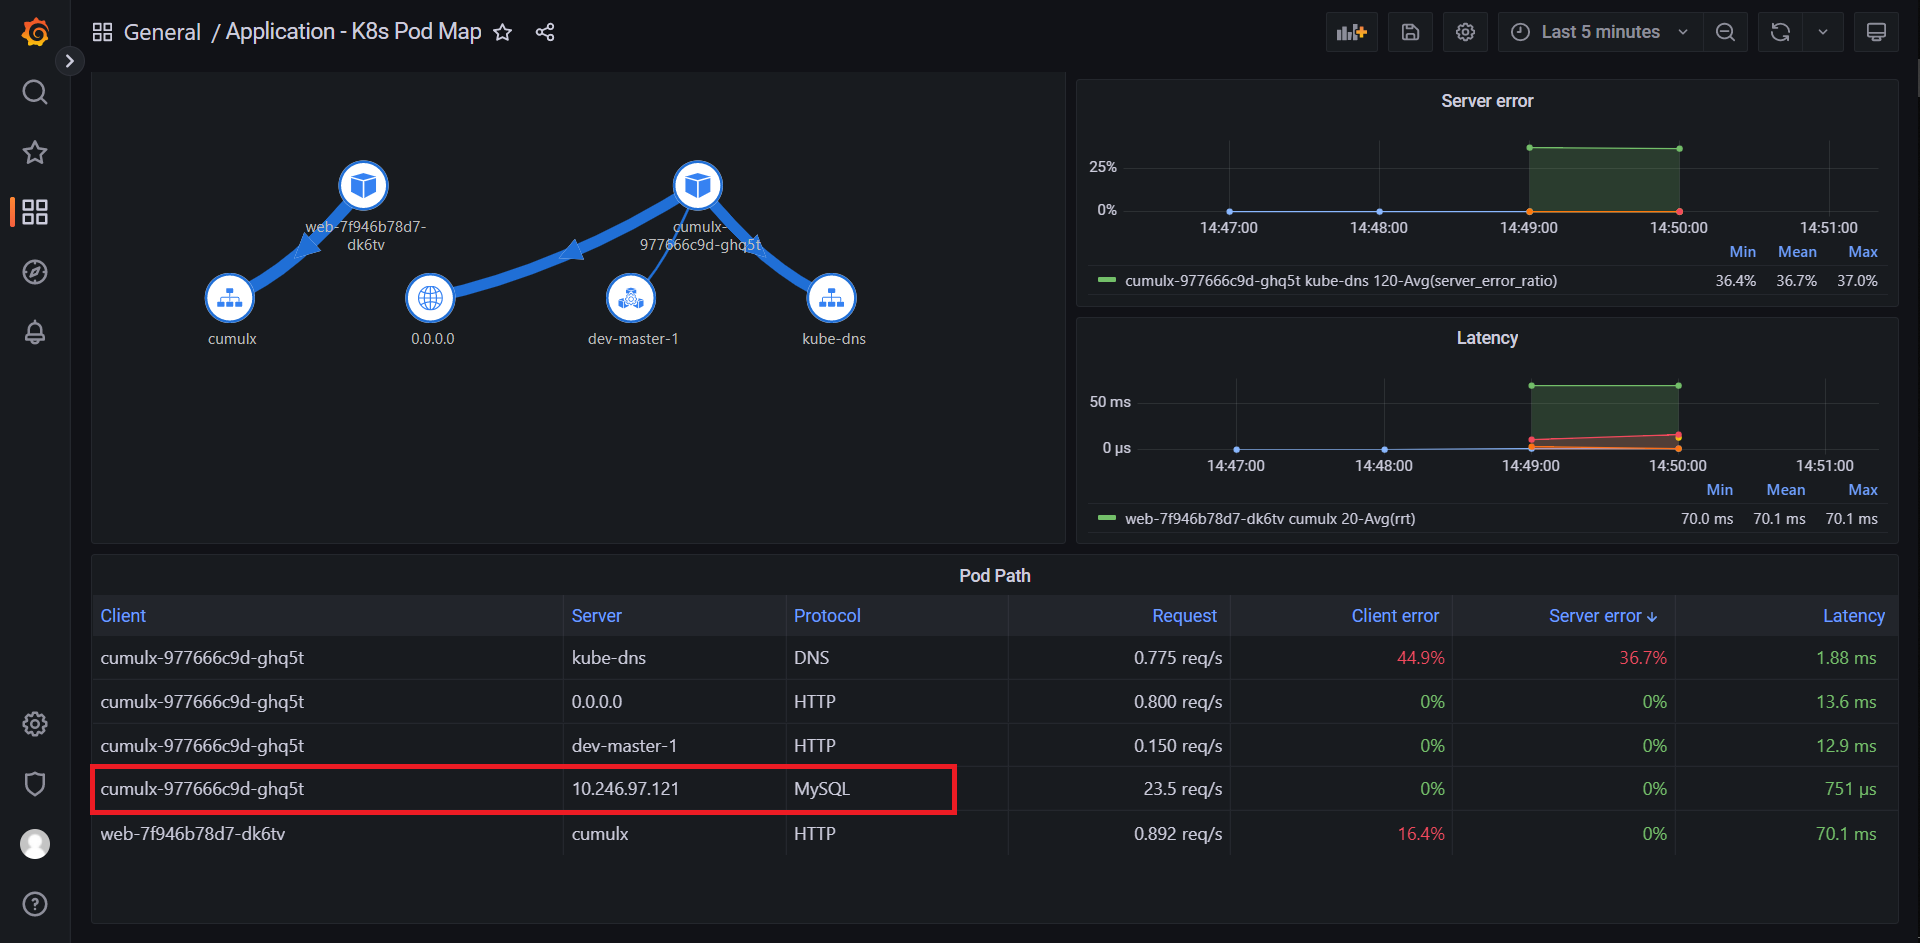Sort the Pod Path table by Client
Image resolution: width=1920 pixels, height=943 pixels.
122,615
